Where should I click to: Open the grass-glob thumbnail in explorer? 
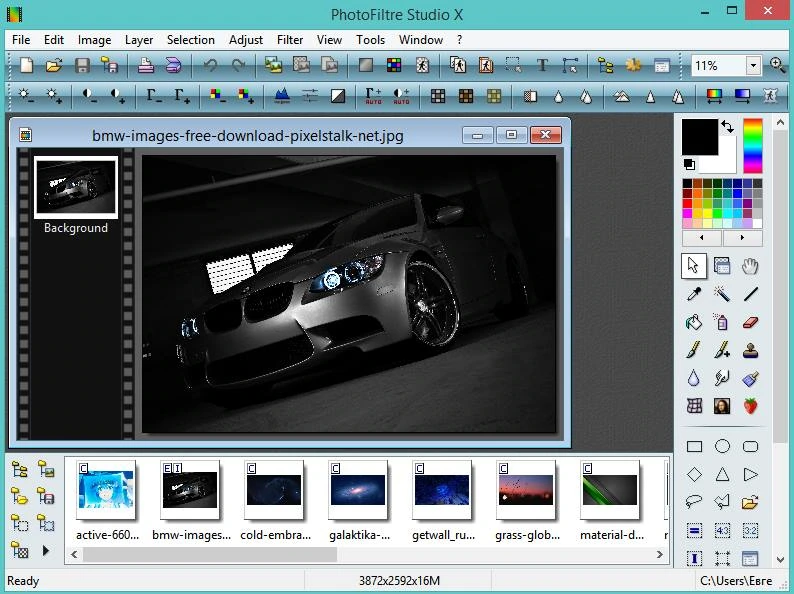click(x=526, y=490)
